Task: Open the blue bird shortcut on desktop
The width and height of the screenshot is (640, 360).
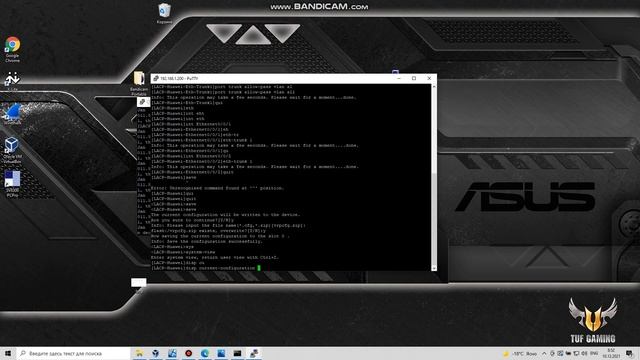Action: pos(13,113)
